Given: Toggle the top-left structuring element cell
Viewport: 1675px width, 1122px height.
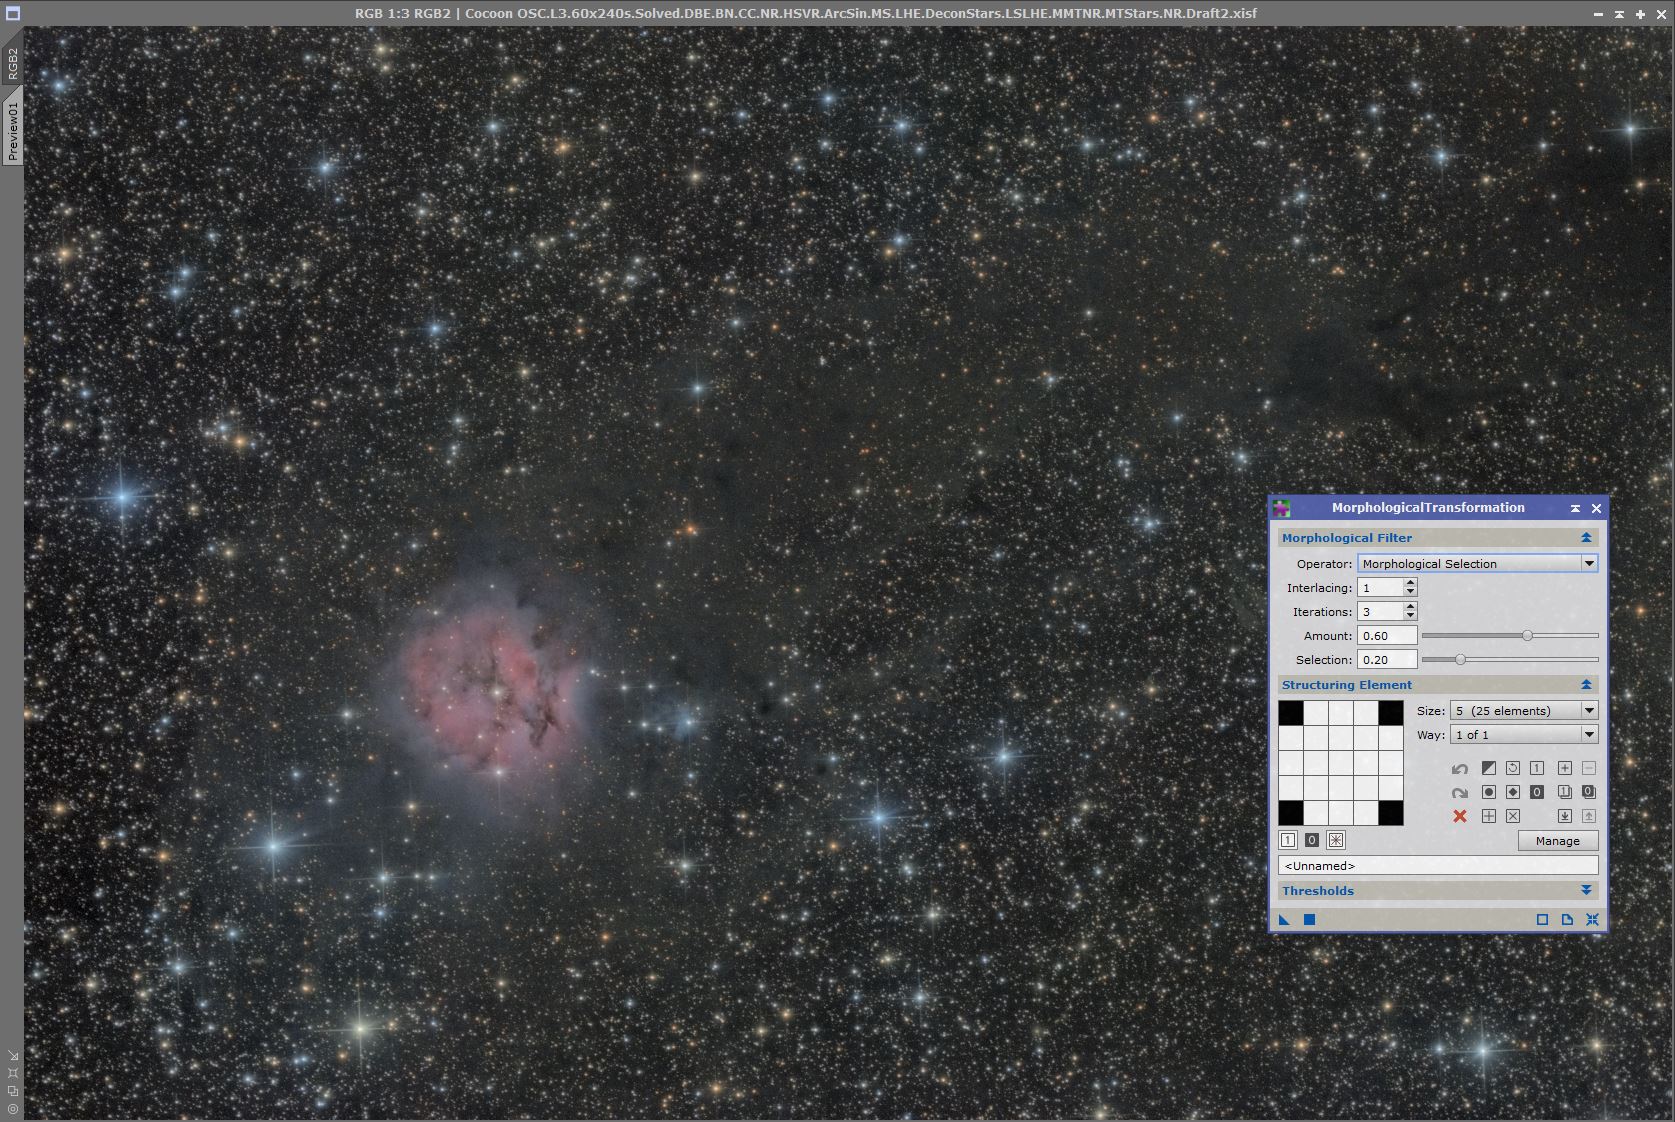Looking at the screenshot, I should (1291, 713).
